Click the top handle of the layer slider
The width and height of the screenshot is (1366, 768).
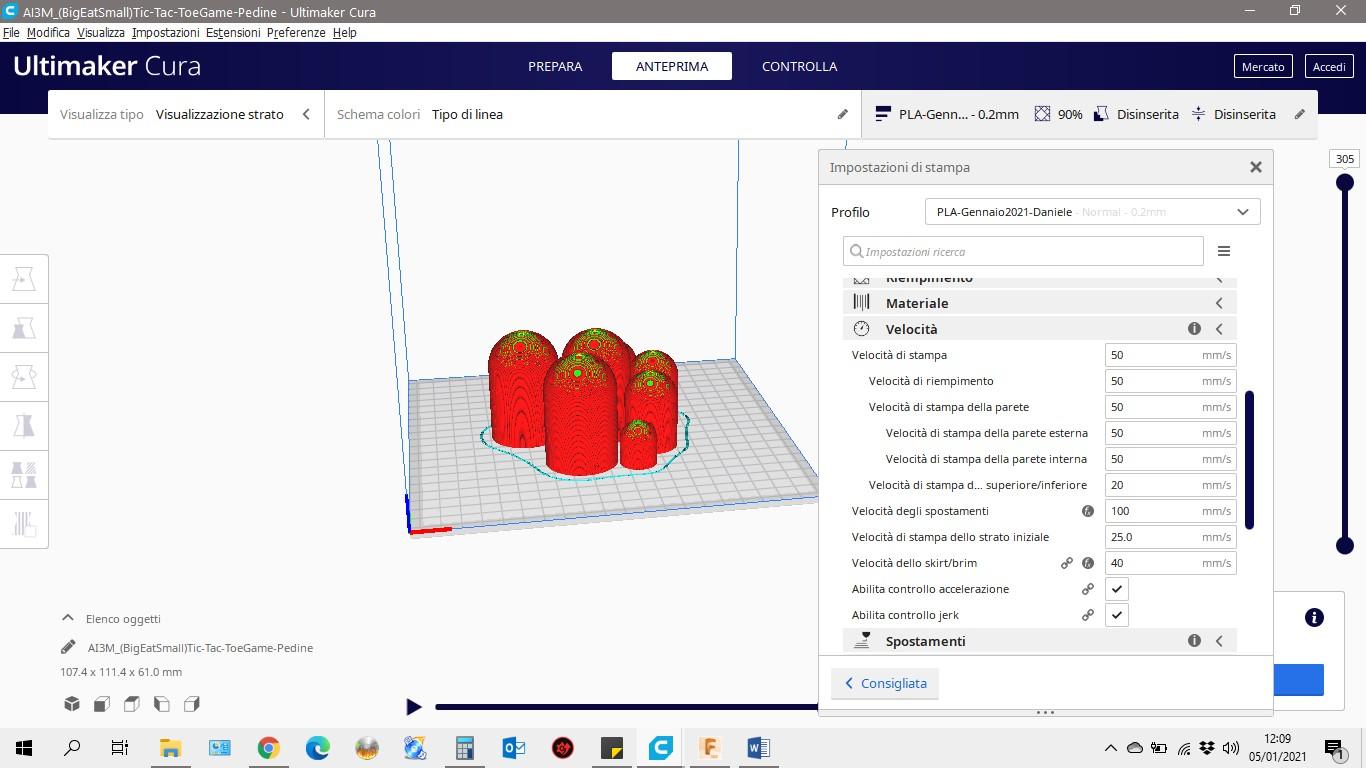[1345, 182]
